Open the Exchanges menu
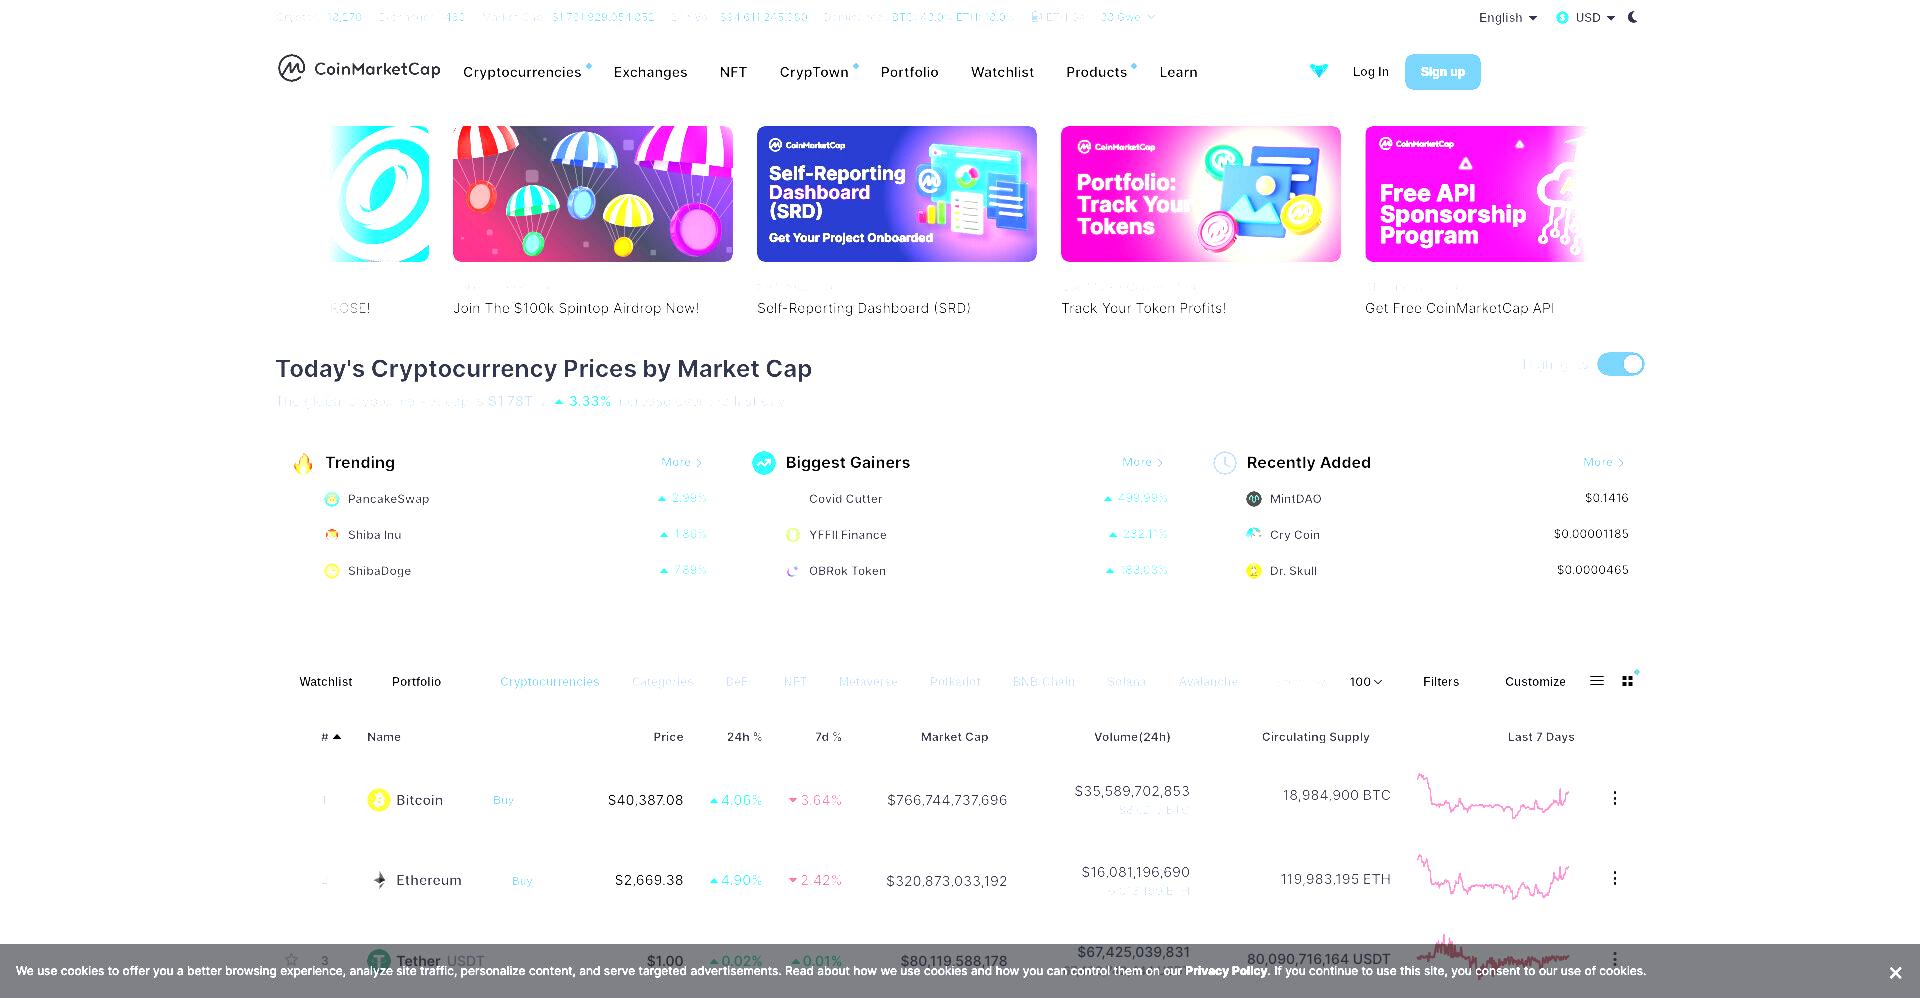Screen dimensions: 1920x998 pyautogui.click(x=650, y=72)
